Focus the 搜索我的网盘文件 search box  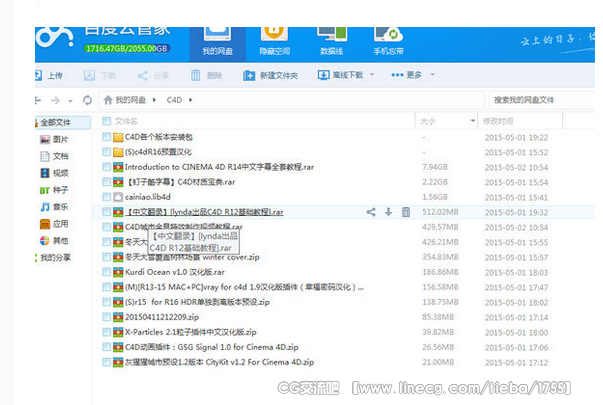coord(542,100)
